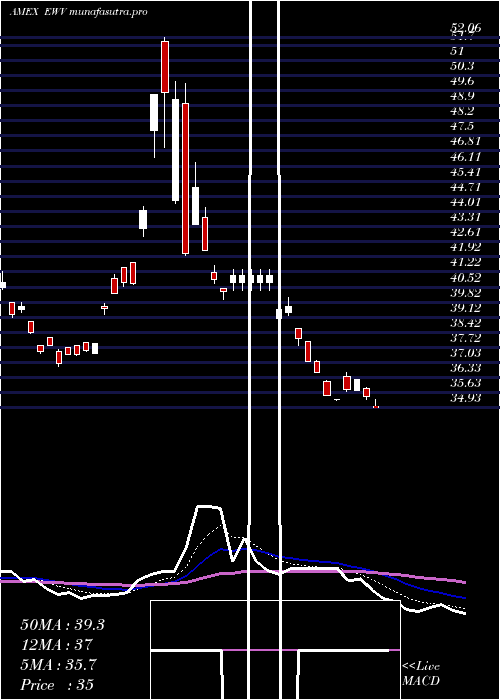Click the 41.22 price label
Viewport: 500px width, 700px height.
pyautogui.click(x=465, y=262)
